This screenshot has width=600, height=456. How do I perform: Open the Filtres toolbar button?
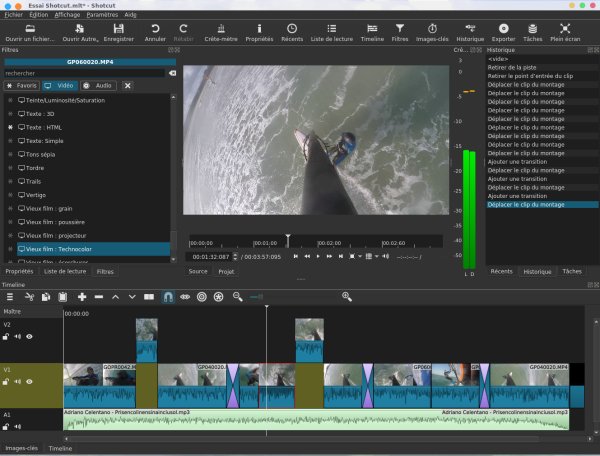point(400,29)
